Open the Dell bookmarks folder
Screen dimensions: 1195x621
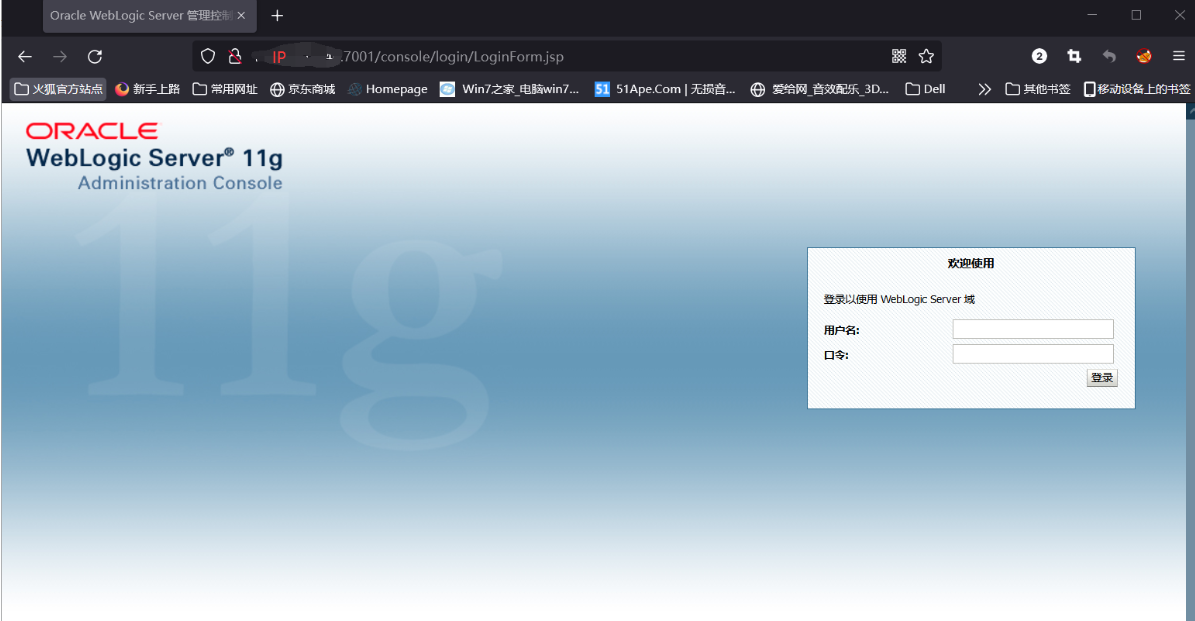[925, 89]
